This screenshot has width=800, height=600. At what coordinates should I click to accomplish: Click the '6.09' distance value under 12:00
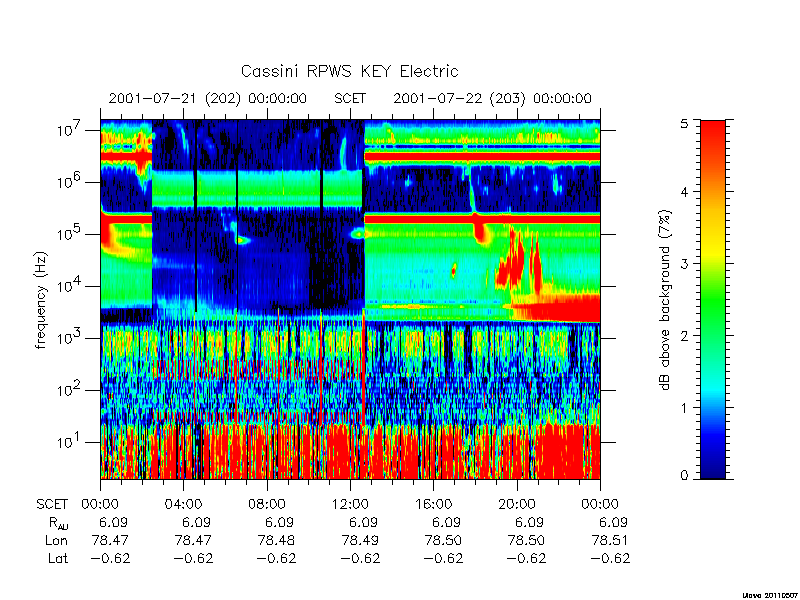(363, 522)
